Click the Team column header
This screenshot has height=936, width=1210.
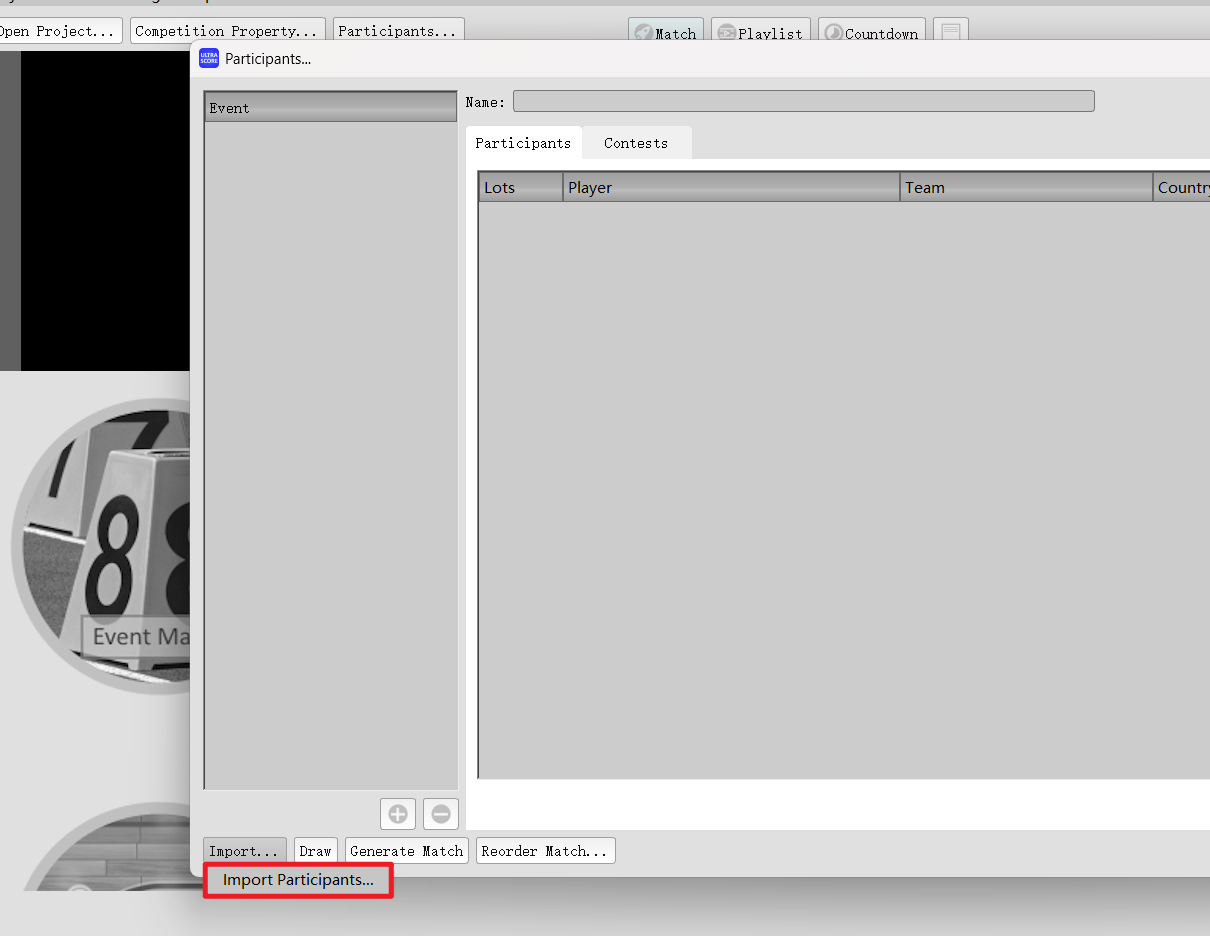[x=1025, y=187]
